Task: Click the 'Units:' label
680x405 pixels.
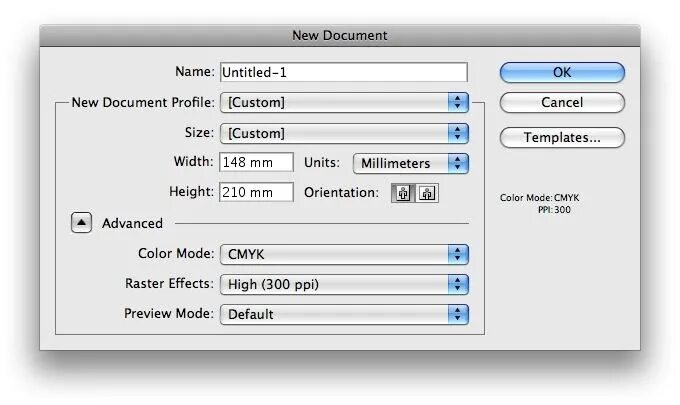Action: pyautogui.click(x=322, y=163)
